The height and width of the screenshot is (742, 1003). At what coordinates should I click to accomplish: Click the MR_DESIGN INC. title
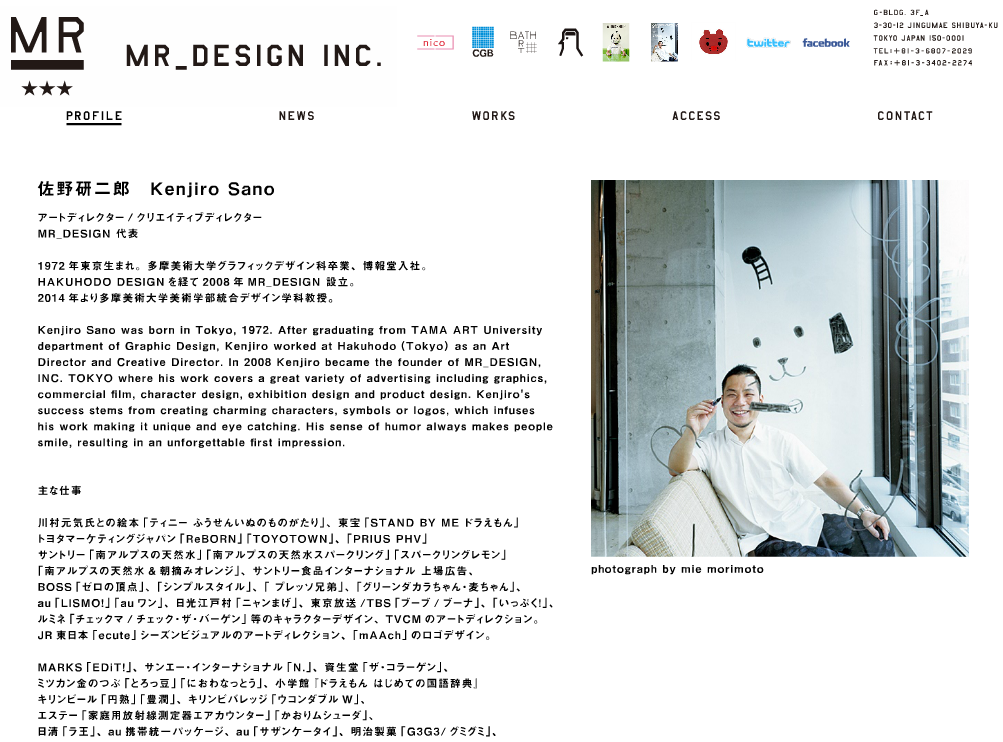(254, 56)
